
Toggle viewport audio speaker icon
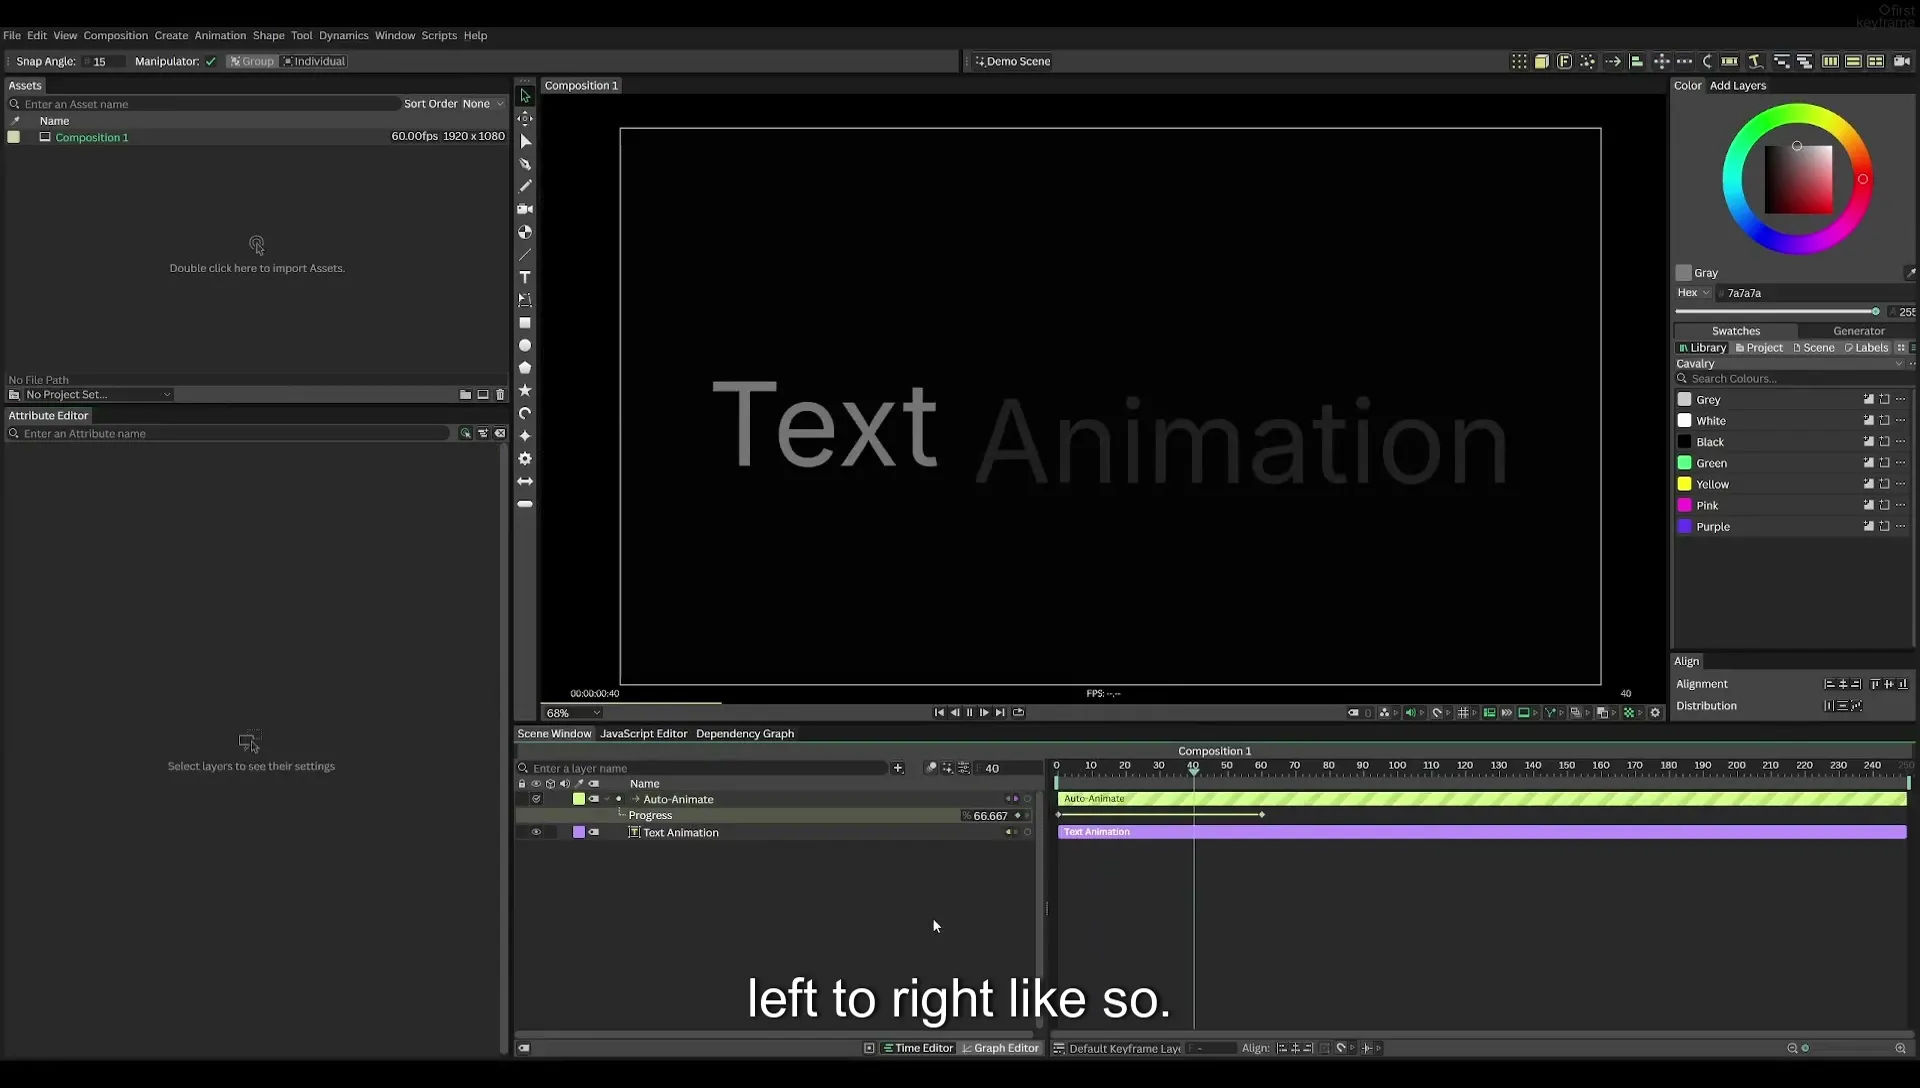click(x=1410, y=713)
